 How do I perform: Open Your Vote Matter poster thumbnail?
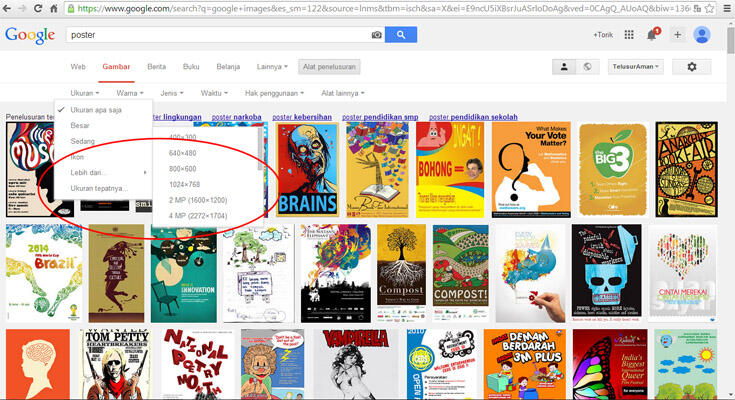click(x=531, y=170)
